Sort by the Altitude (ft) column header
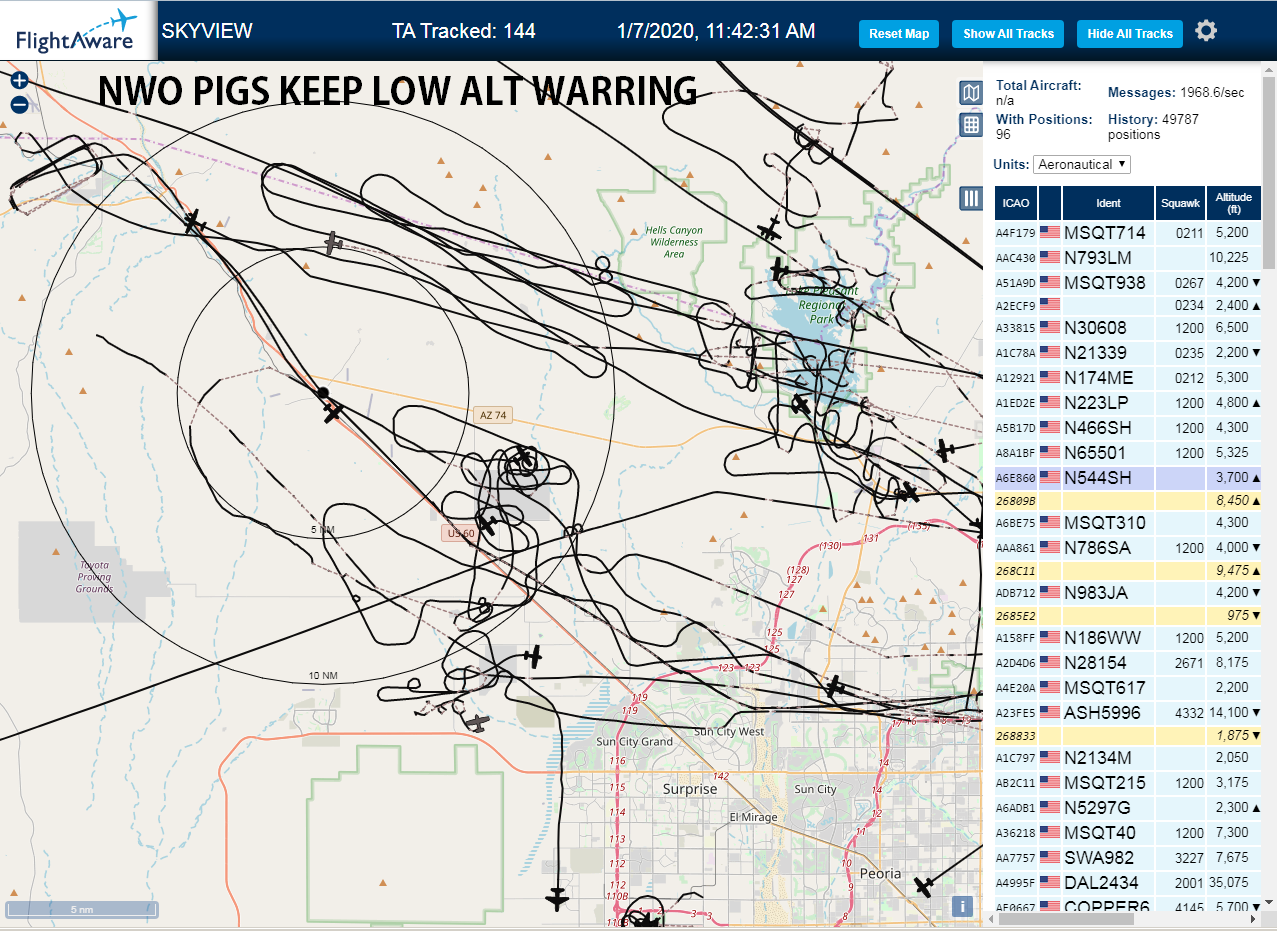The width and height of the screenshot is (1277, 931). 1233,203
